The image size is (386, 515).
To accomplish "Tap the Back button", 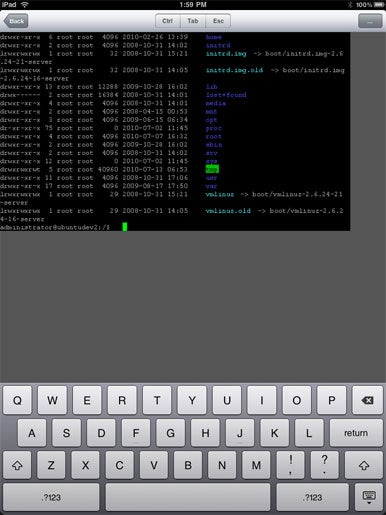I will pos(16,21).
